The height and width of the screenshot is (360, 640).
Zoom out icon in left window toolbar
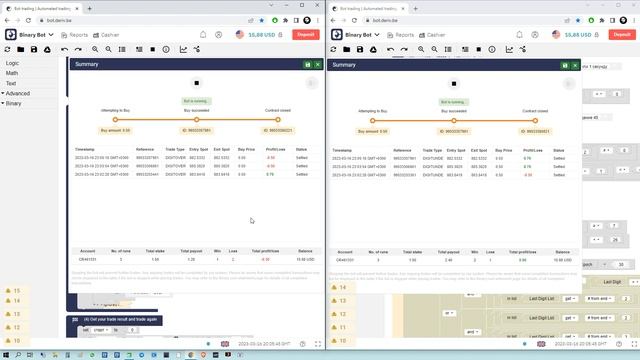pyautogui.click(x=109, y=49)
